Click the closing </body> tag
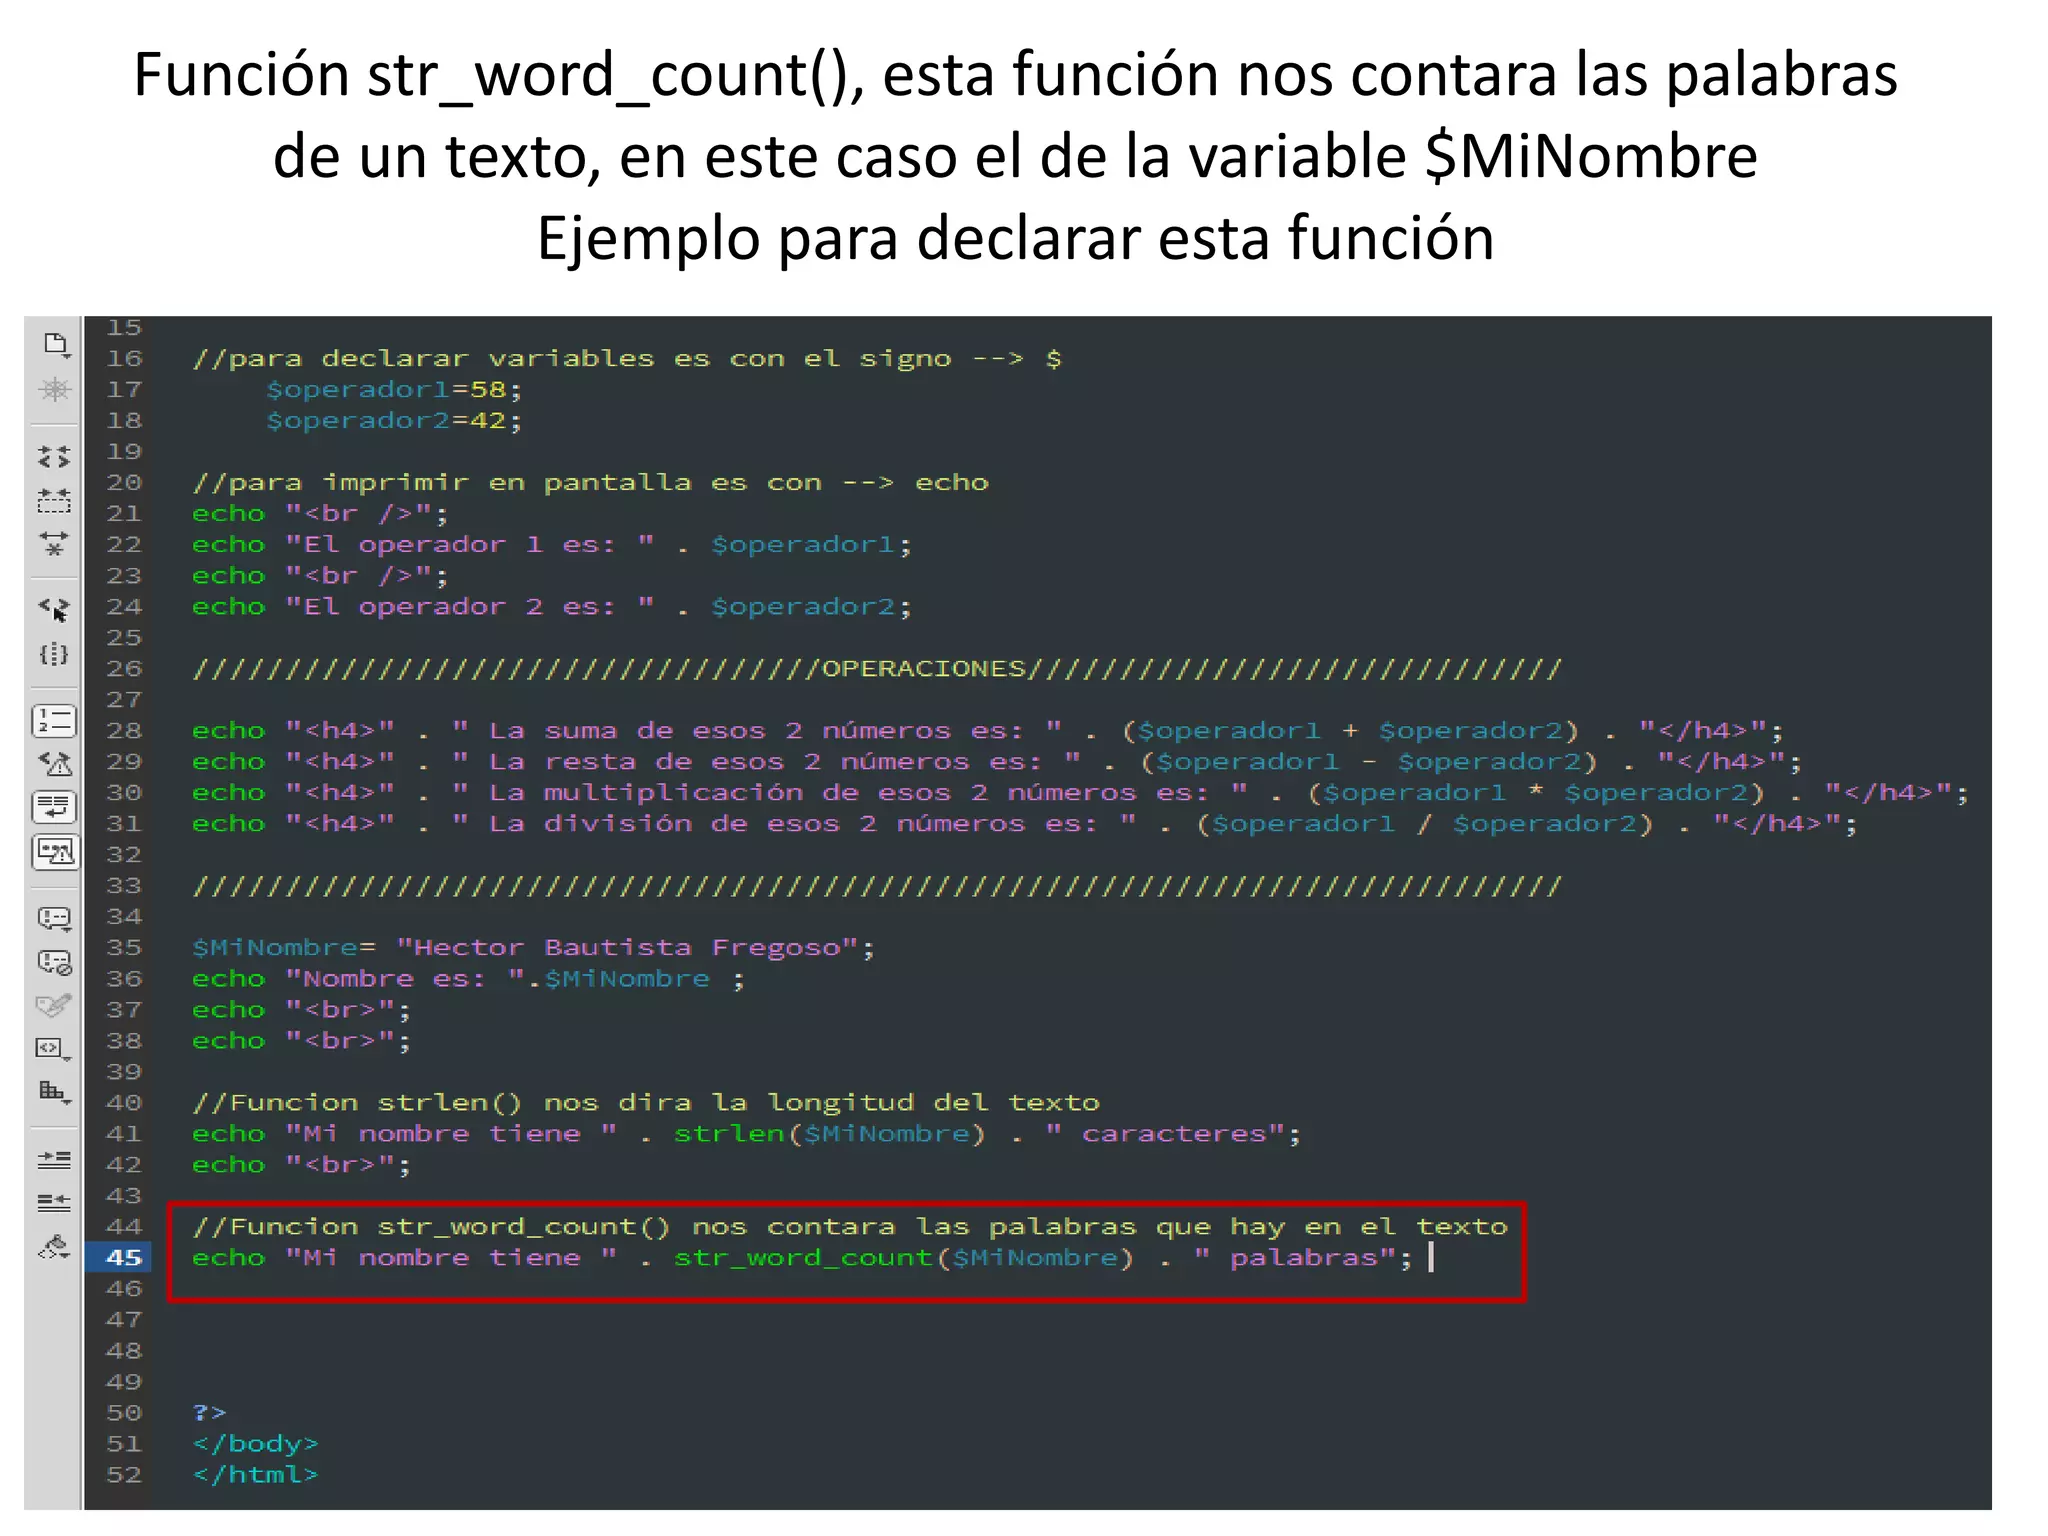 pos(255,1444)
